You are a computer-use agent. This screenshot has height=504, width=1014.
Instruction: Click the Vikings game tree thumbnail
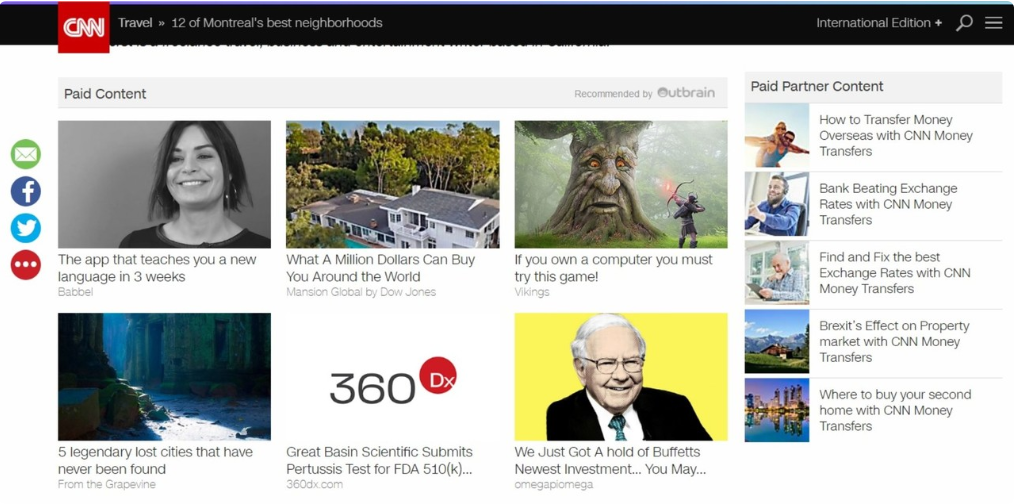pyautogui.click(x=621, y=184)
